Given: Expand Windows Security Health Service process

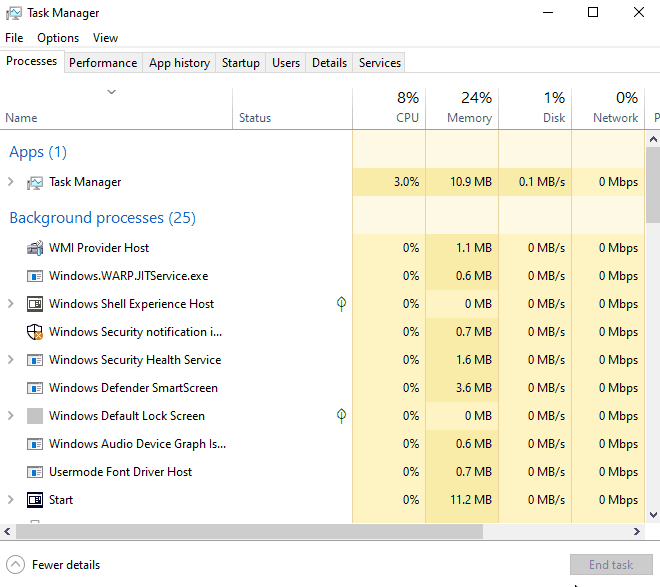Looking at the screenshot, I should coord(11,360).
